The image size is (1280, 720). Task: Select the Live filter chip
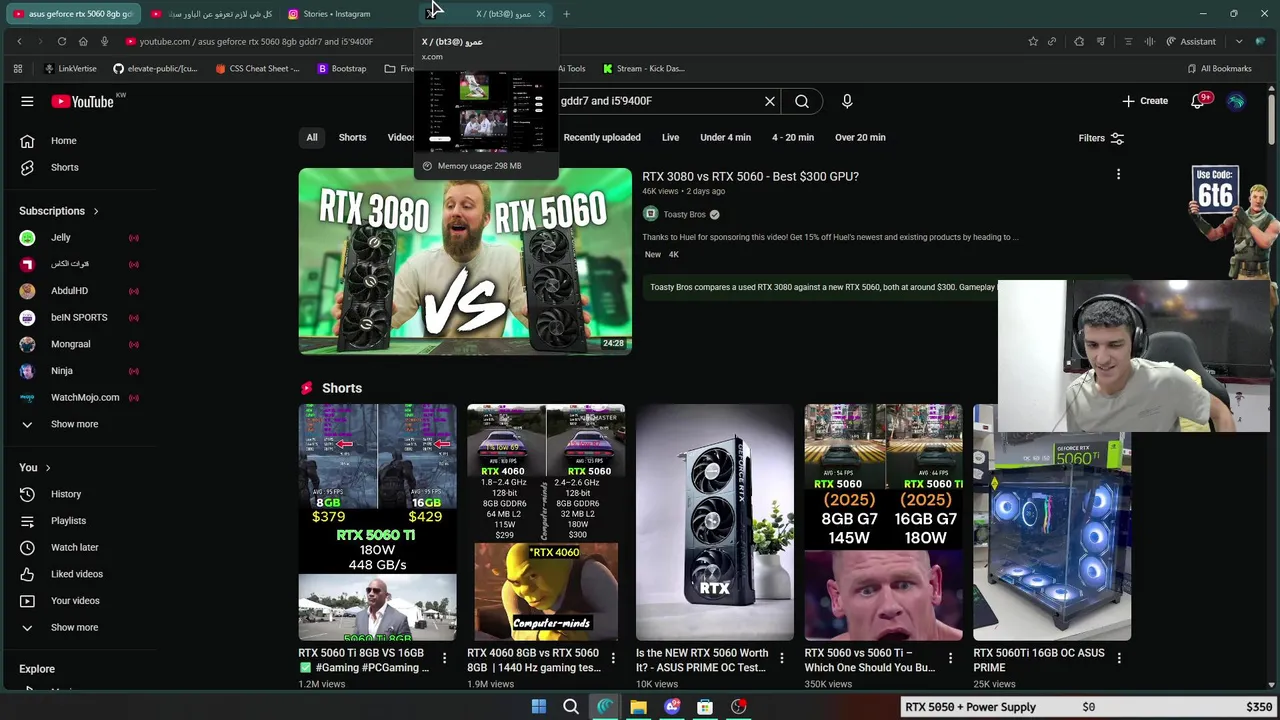click(x=670, y=138)
